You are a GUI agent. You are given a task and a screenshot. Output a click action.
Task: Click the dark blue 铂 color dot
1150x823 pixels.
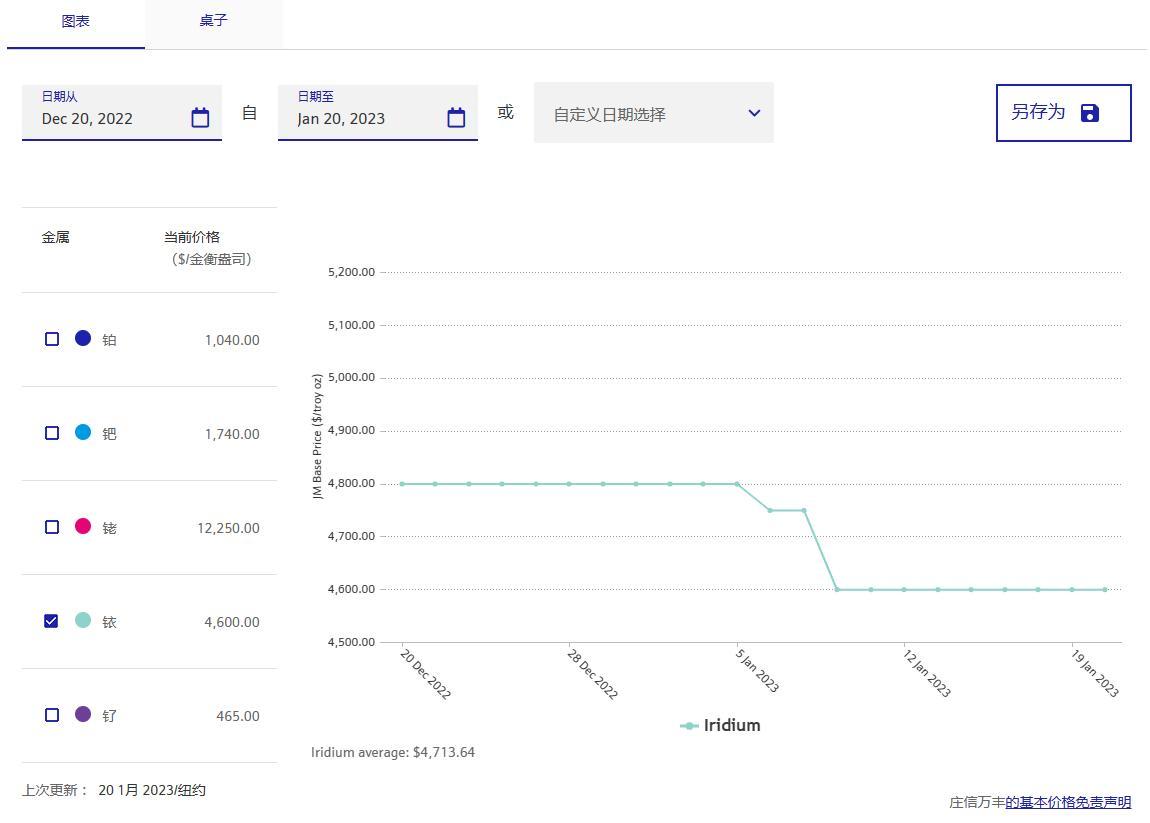[x=83, y=338]
